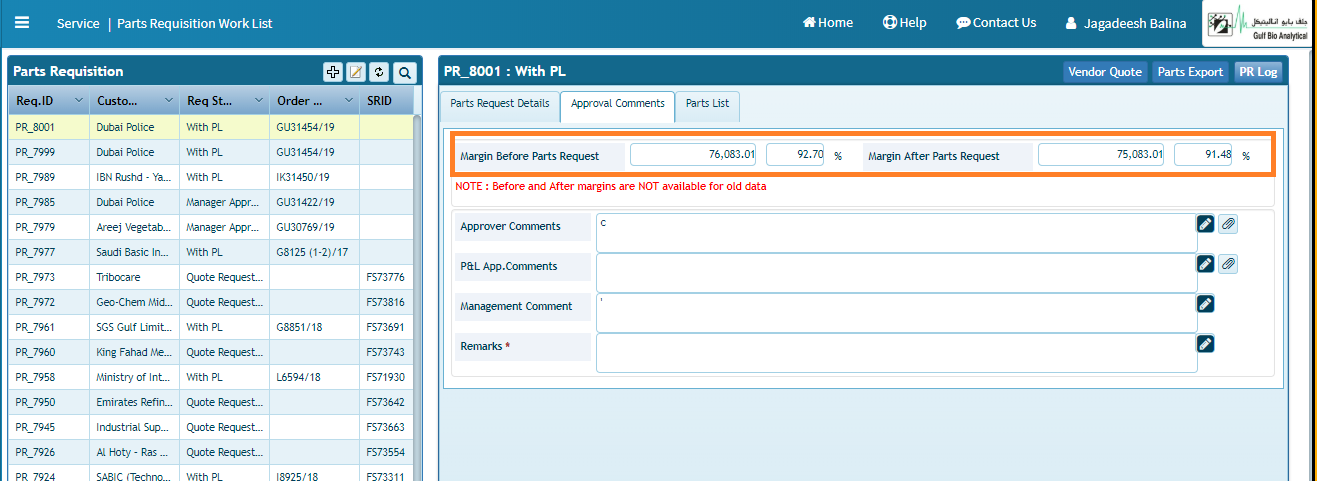
Task: Click the Parts Export button
Action: 1190,72
